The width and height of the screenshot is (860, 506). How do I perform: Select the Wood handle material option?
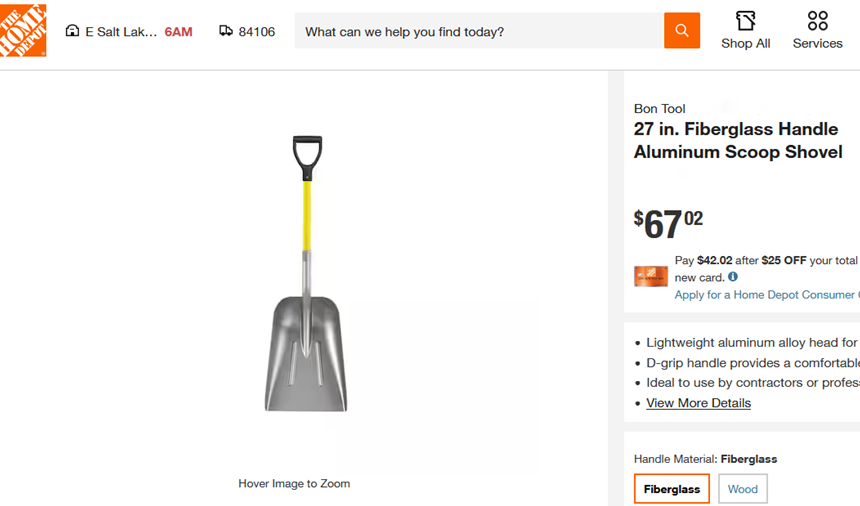pos(743,489)
